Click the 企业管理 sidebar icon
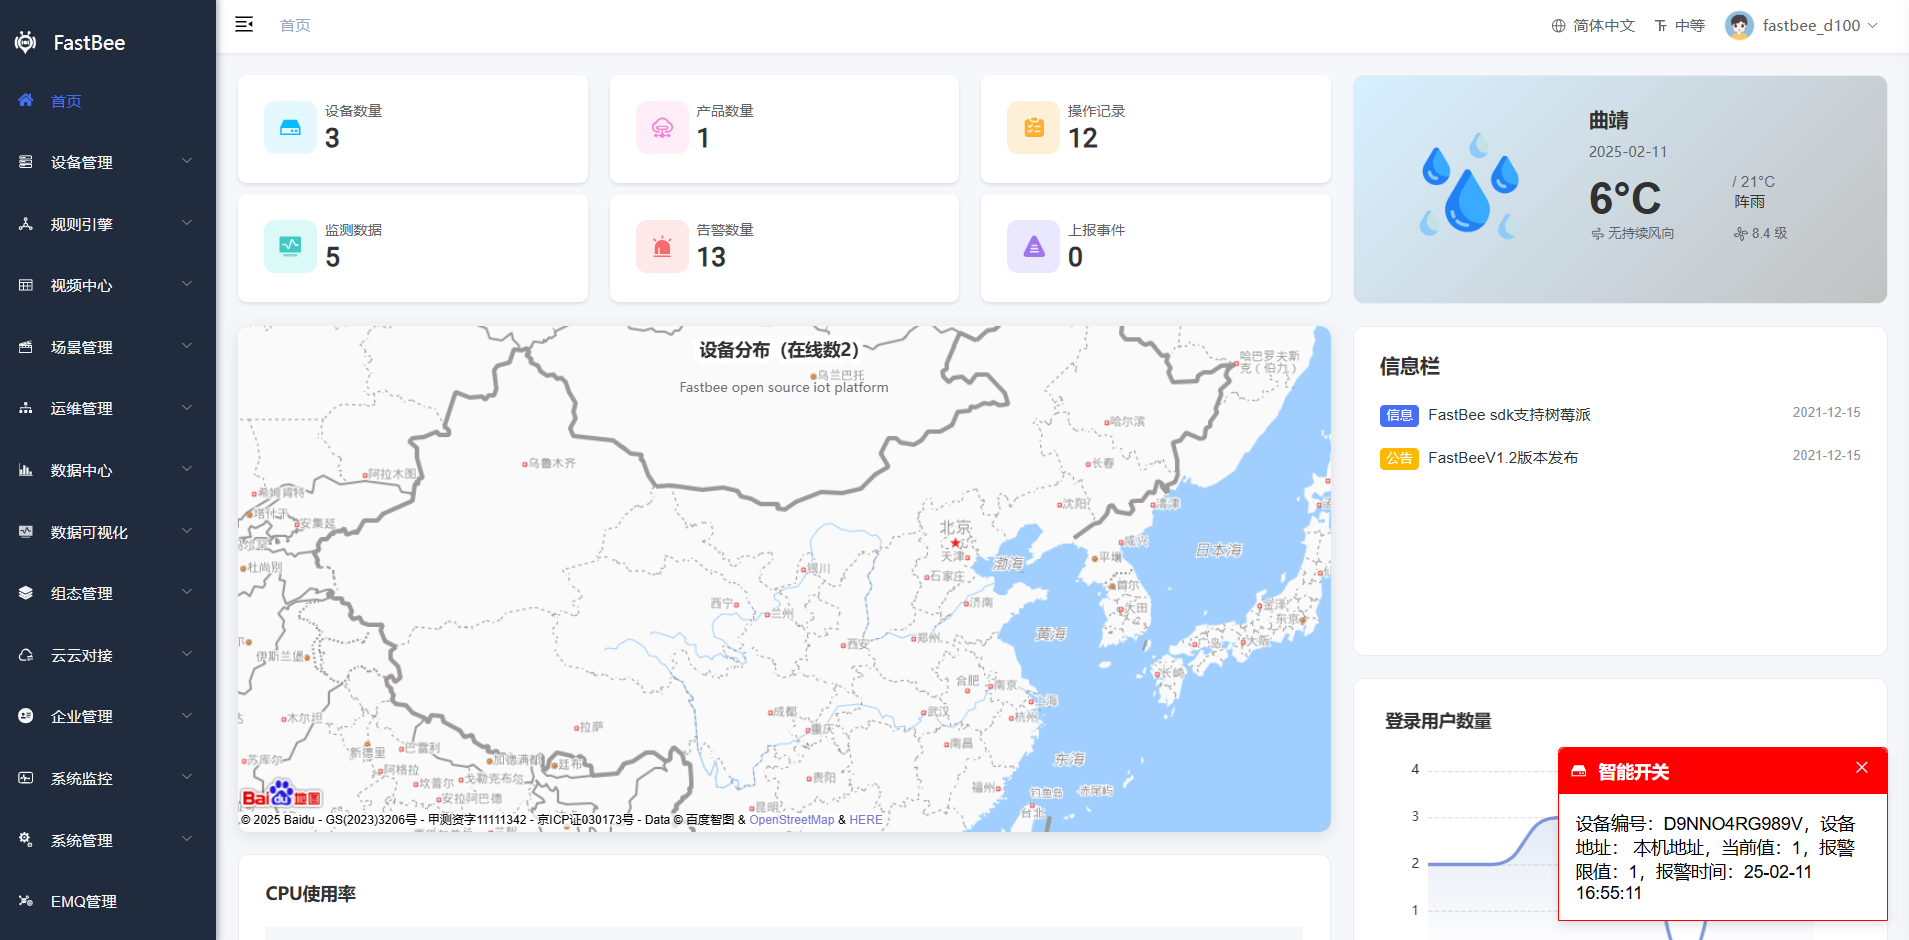 (26, 716)
